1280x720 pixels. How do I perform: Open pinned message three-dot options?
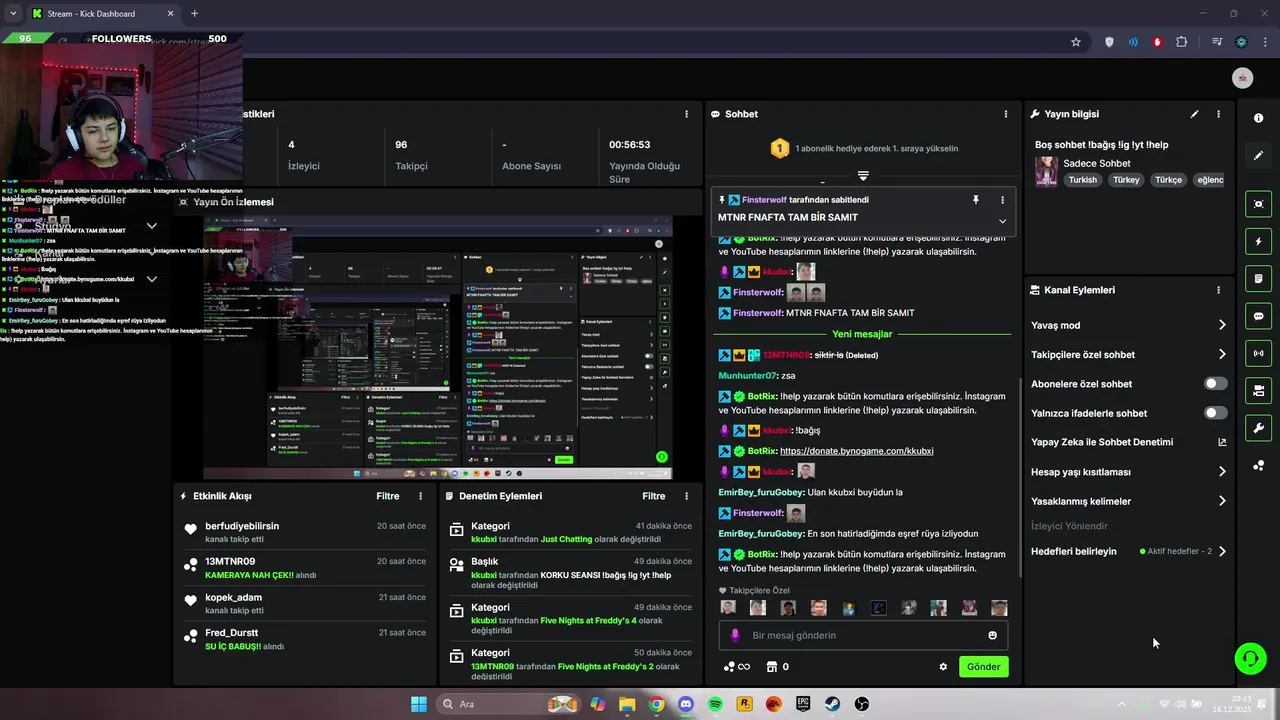[1002, 200]
